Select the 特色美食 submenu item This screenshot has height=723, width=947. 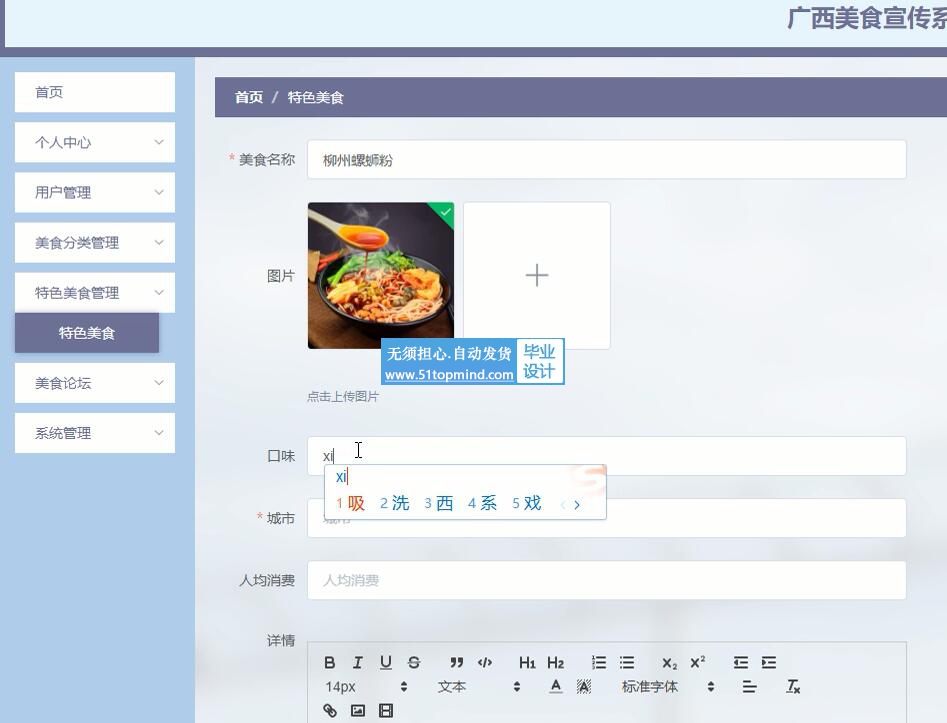point(87,333)
